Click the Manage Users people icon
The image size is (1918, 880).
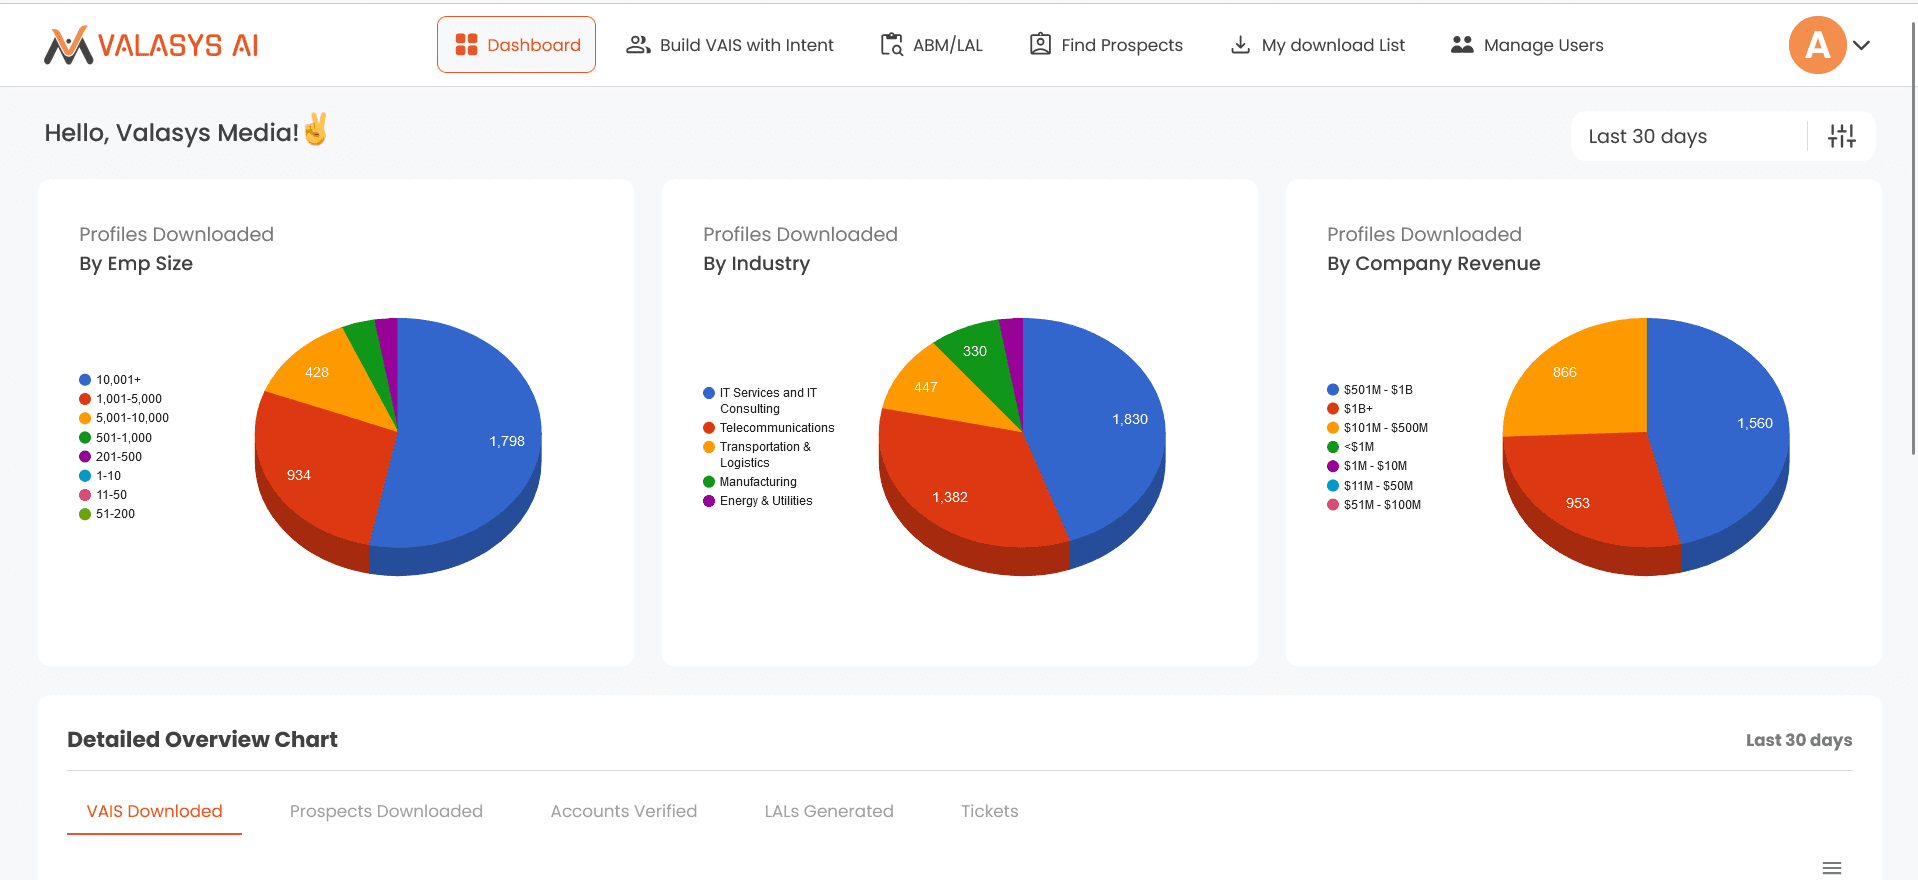pos(1462,45)
